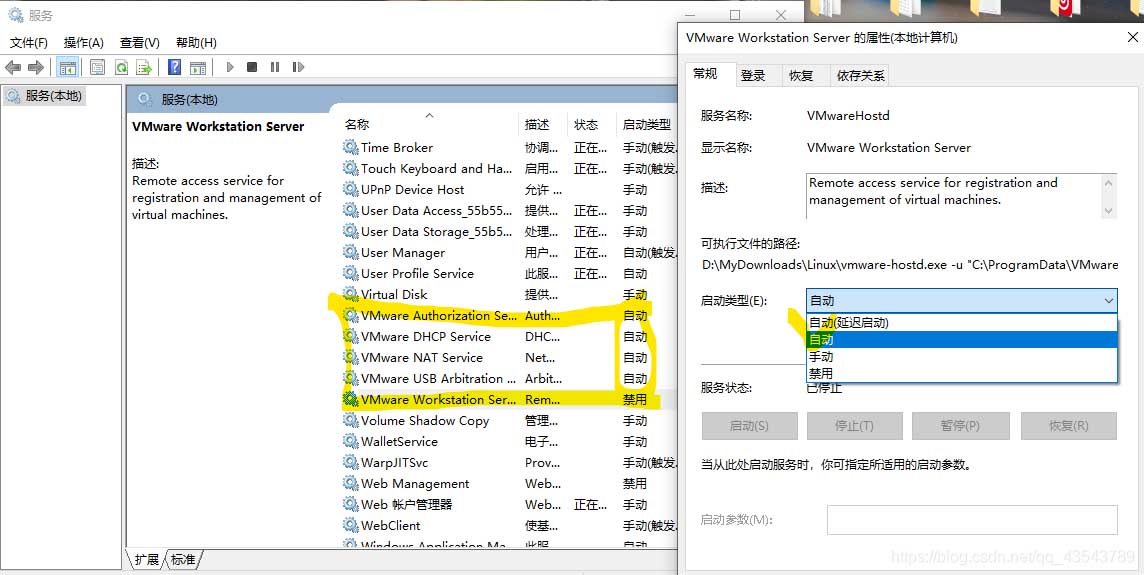Click the gear icon of Time Broker
This screenshot has width=1144, height=575.
click(350, 147)
